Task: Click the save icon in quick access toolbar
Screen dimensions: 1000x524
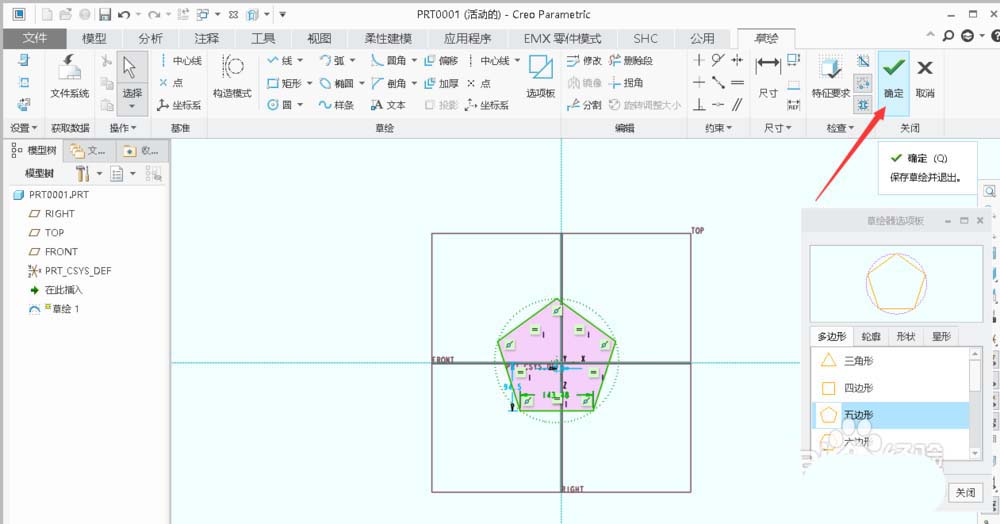Action: click(x=105, y=14)
